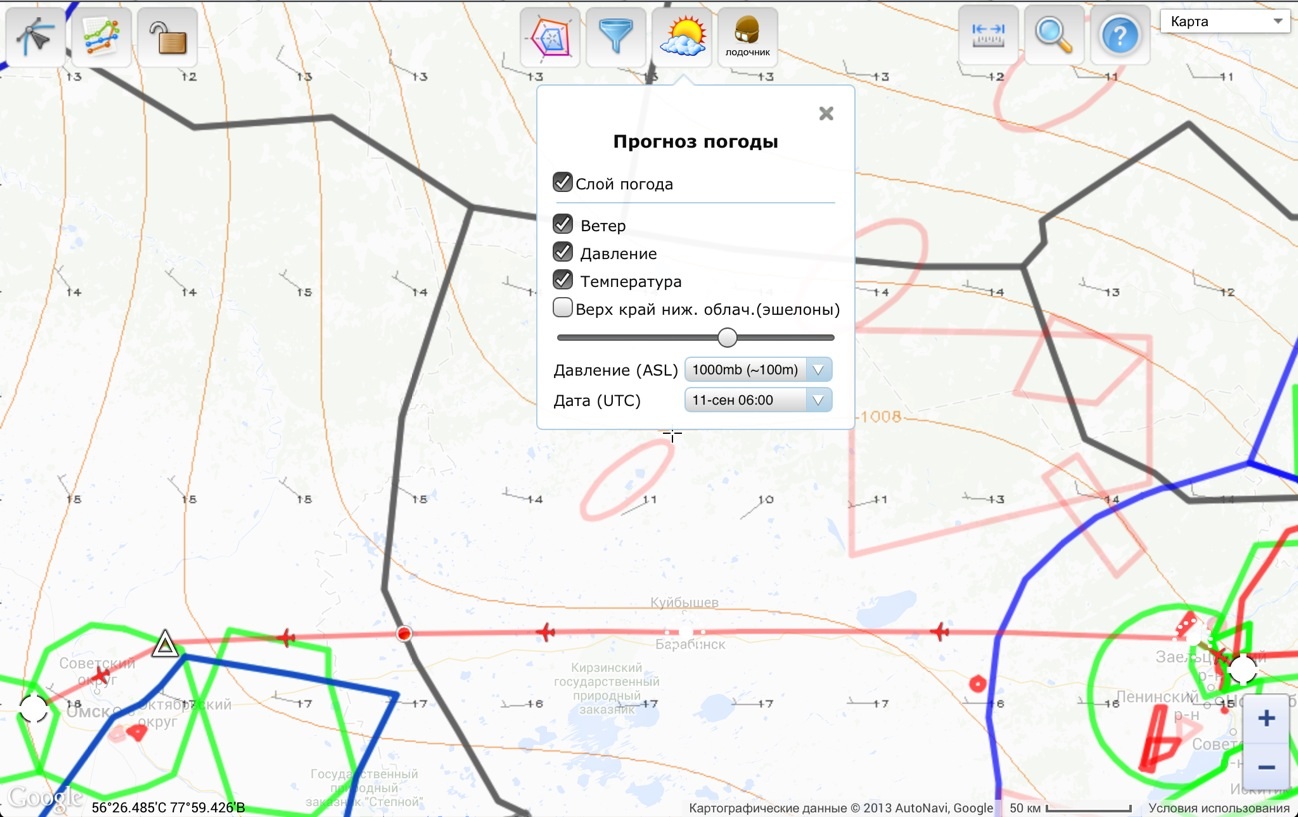Toggle the weather forecast sun-cloud icon

point(682,37)
